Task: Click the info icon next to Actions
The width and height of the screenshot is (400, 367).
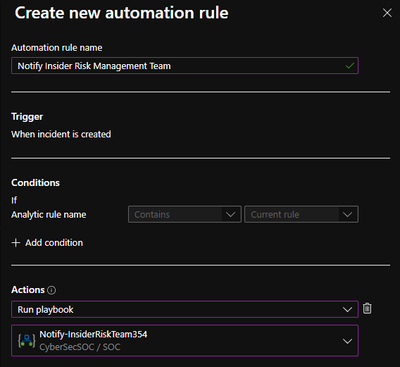Action: click(x=52, y=290)
